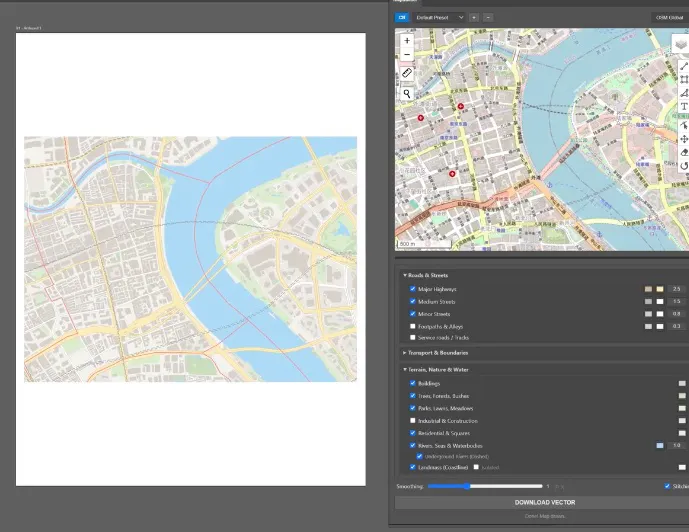Viewport: 689px width, 532px height.
Task: Select the draw polyline tool
Action: pyautogui.click(x=684, y=66)
